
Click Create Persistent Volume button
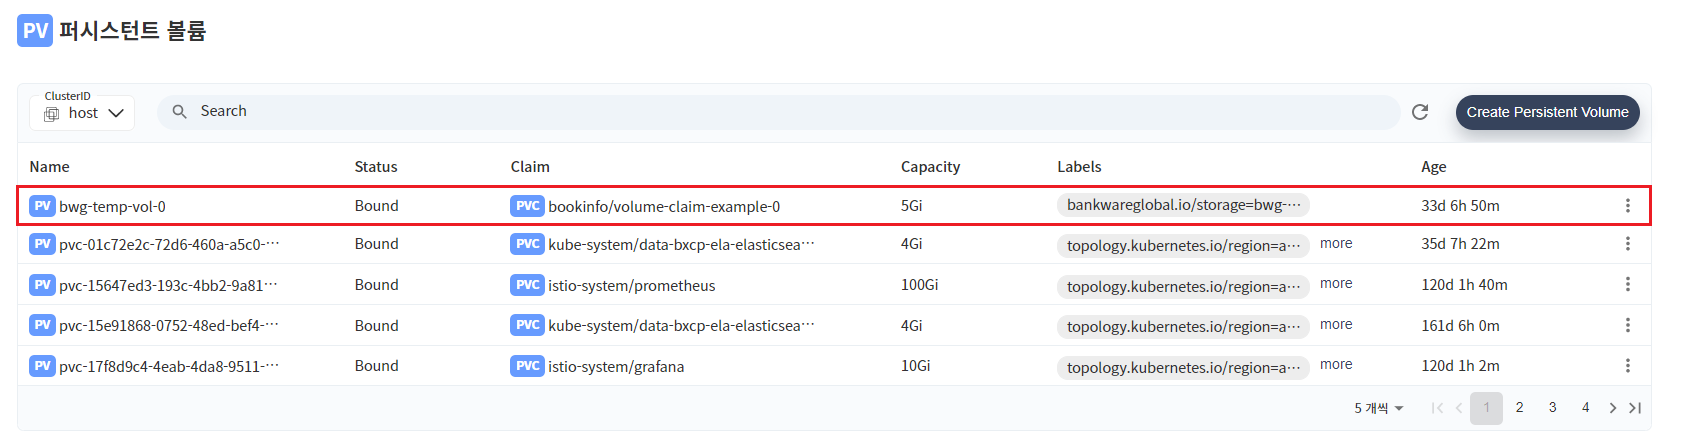(1547, 112)
